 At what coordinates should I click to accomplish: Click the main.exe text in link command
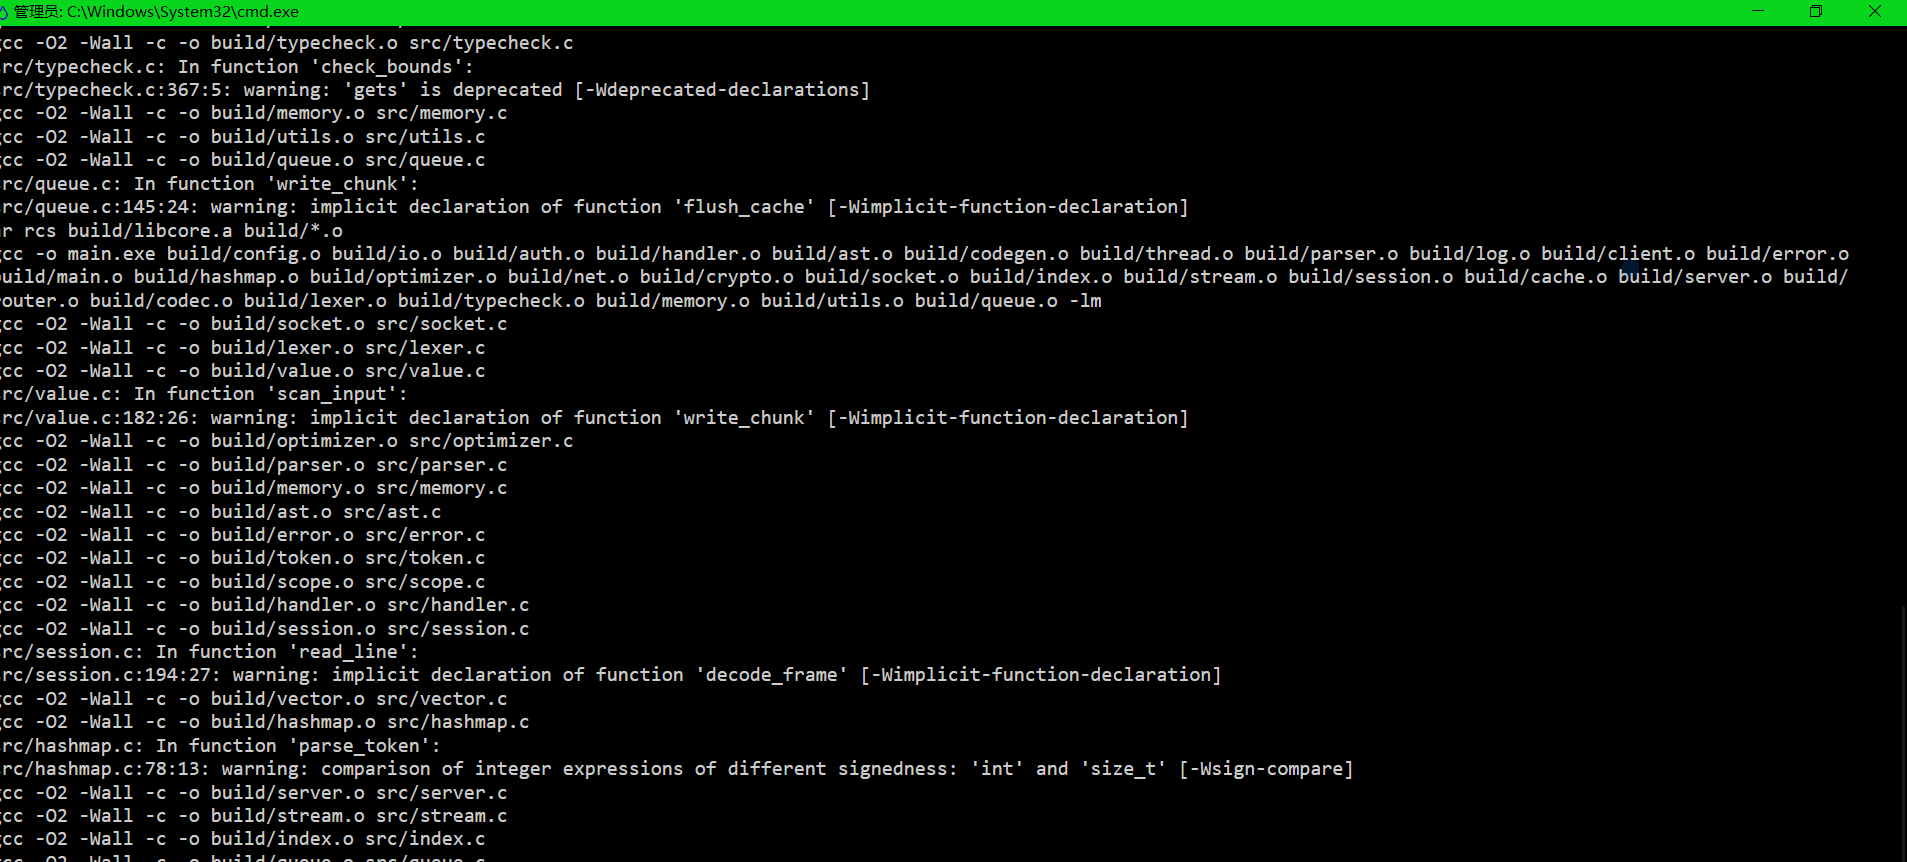tap(111, 254)
